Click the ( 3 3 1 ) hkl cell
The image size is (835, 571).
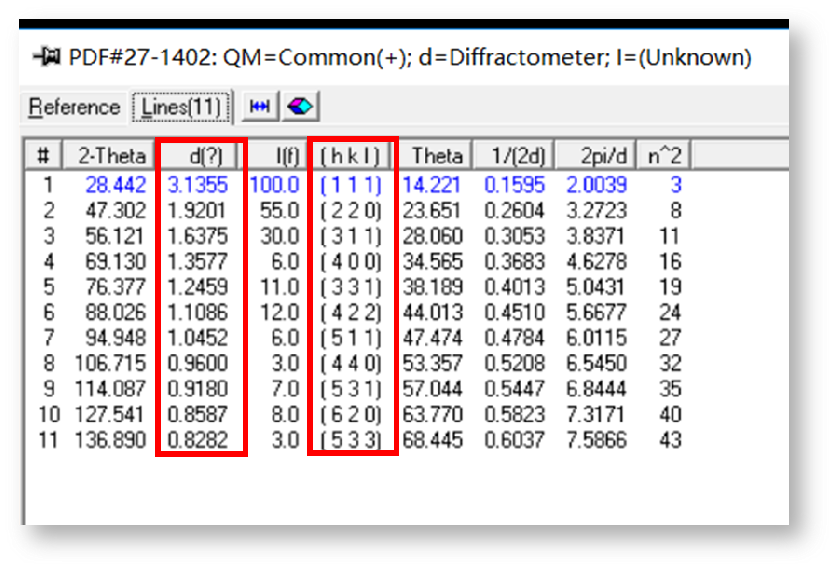click(x=351, y=287)
